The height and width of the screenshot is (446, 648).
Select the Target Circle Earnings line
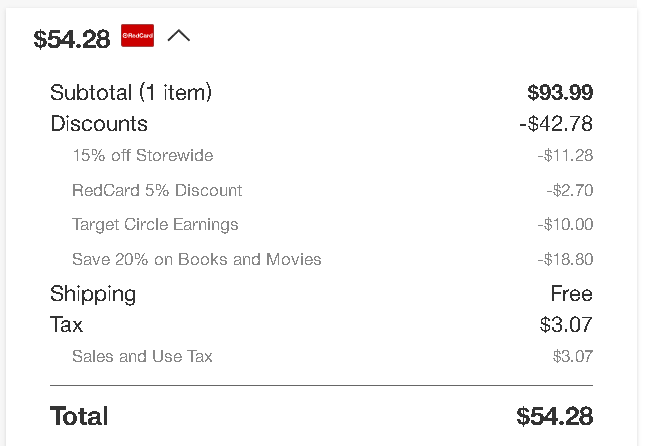click(x=155, y=224)
